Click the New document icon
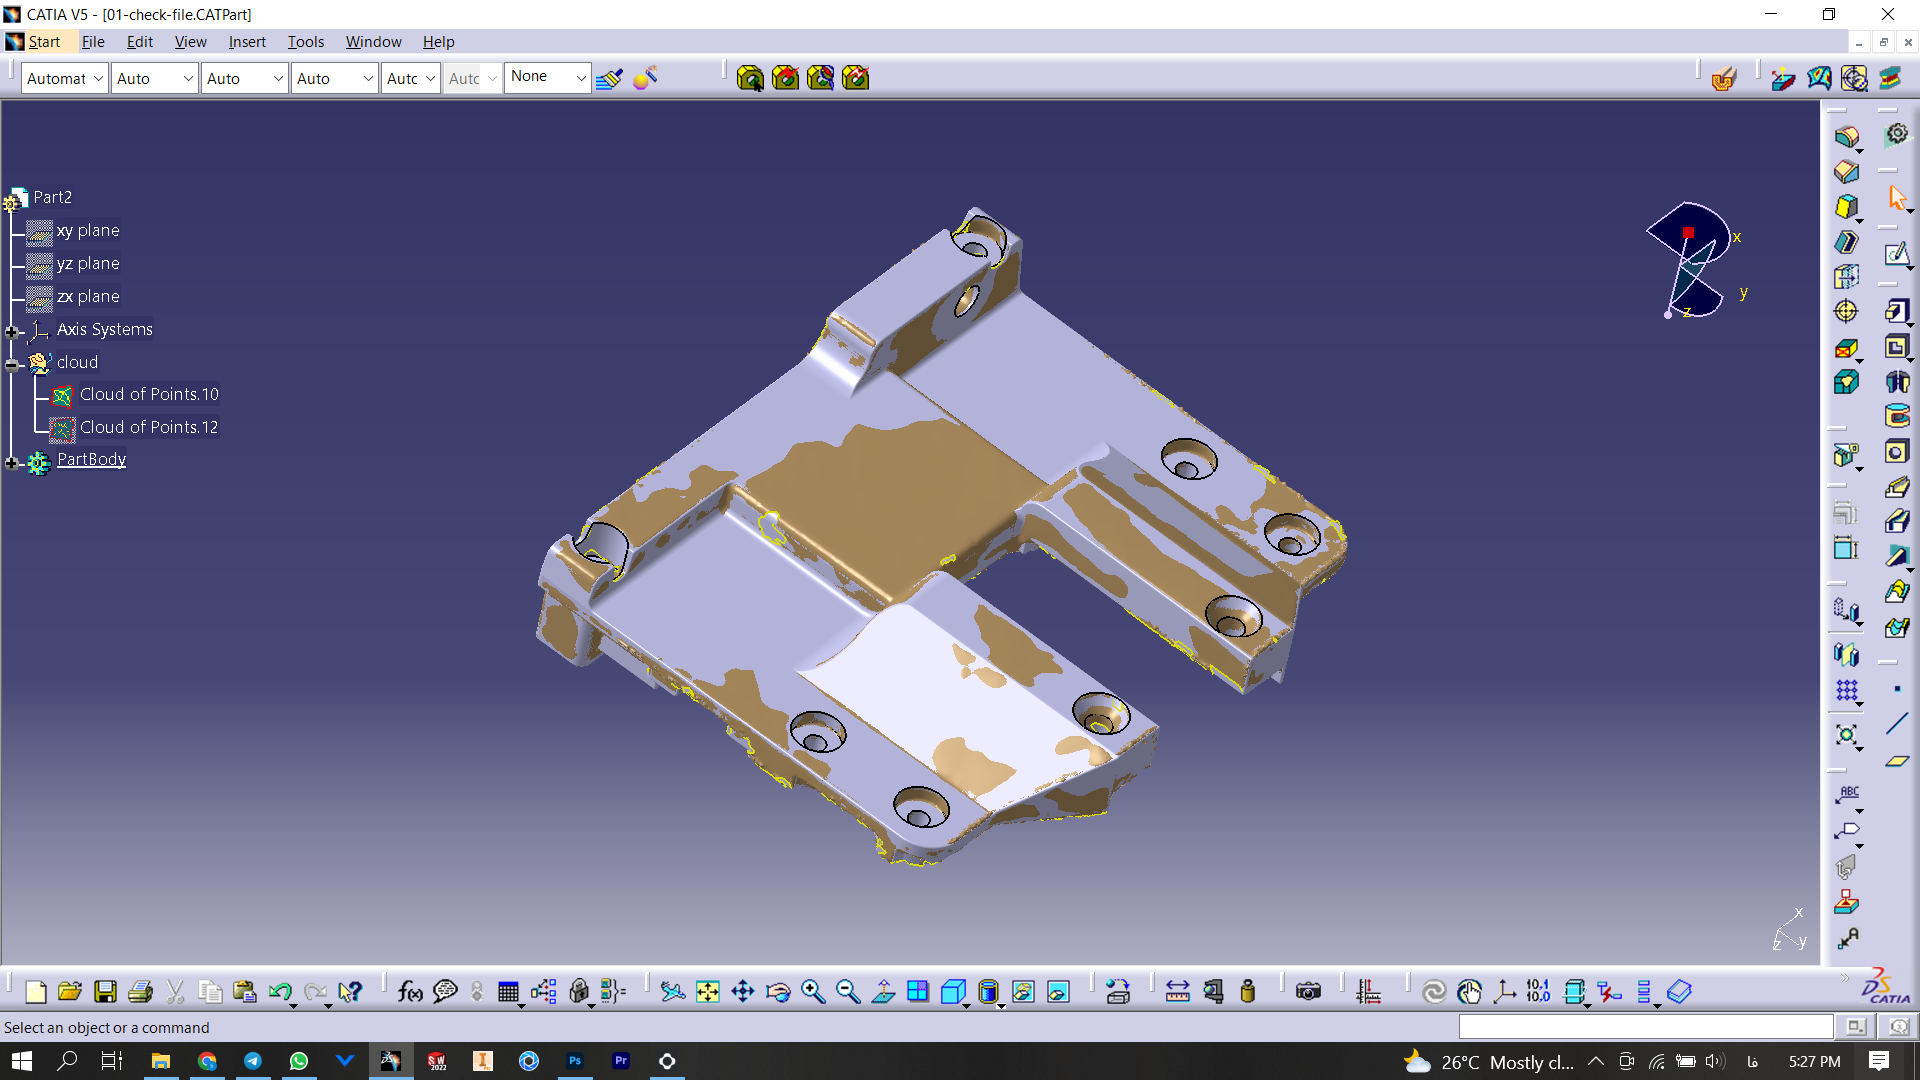The image size is (1920, 1080). (x=36, y=991)
